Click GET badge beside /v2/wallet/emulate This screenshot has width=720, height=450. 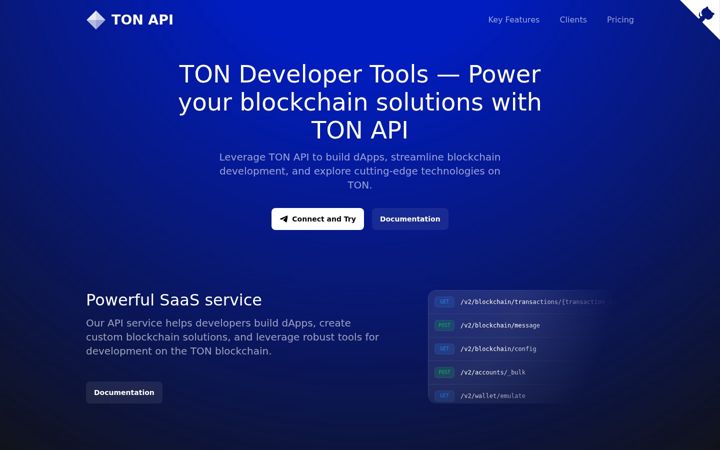click(x=444, y=396)
